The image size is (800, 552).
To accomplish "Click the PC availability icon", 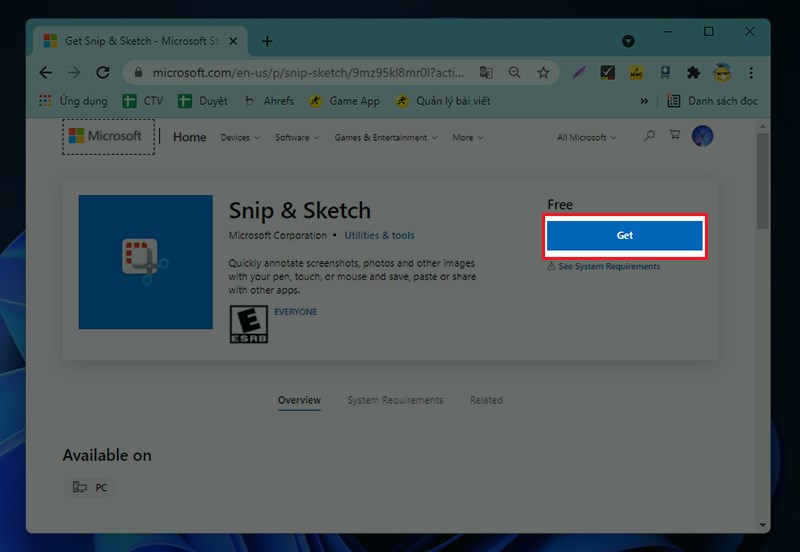I will coord(80,487).
